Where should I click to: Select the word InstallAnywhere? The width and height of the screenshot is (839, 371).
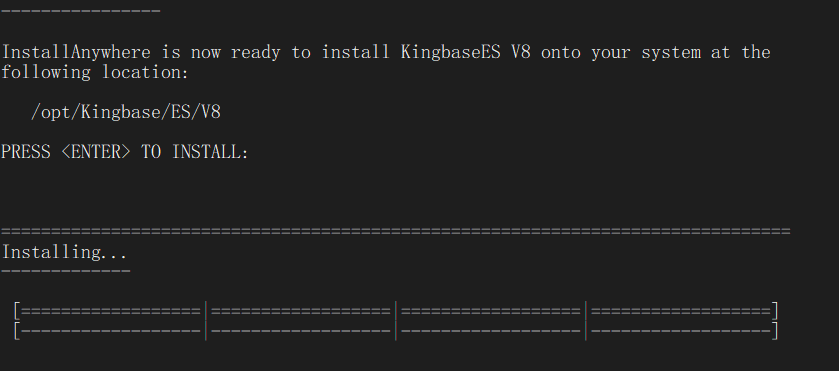76,52
